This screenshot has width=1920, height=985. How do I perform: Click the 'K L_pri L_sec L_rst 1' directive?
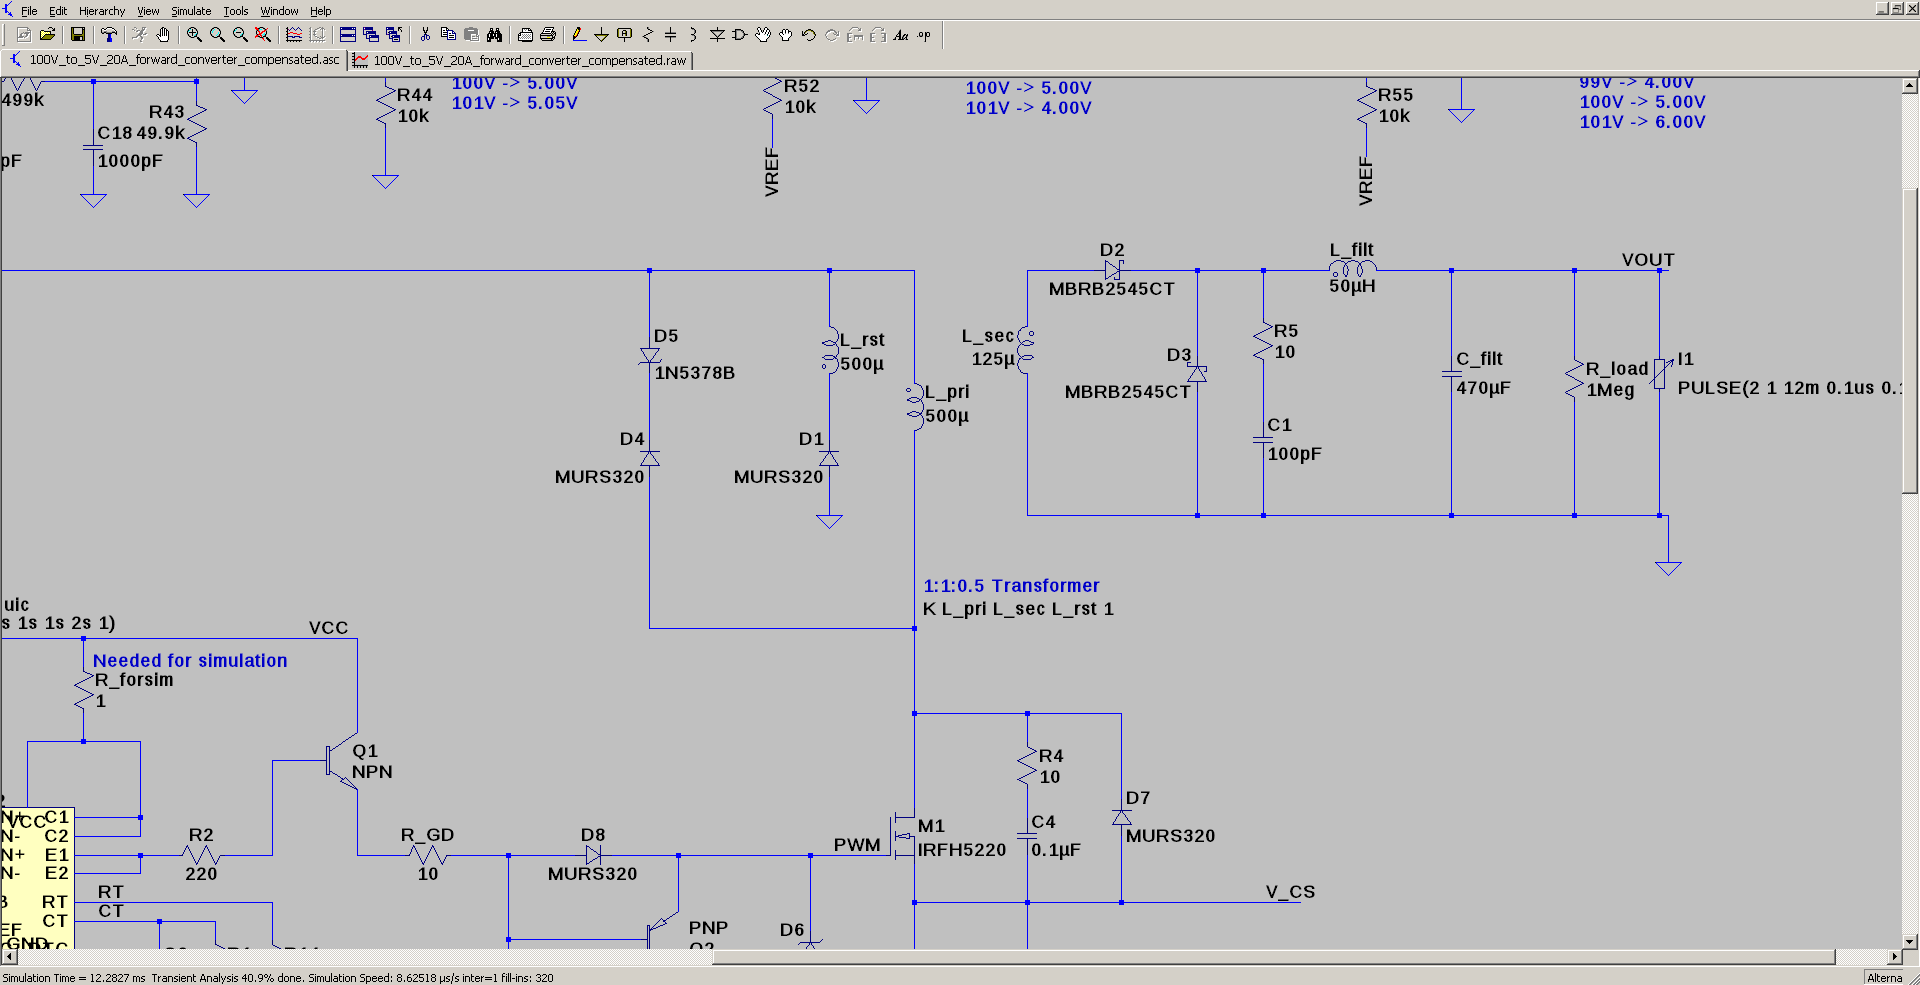point(1018,609)
